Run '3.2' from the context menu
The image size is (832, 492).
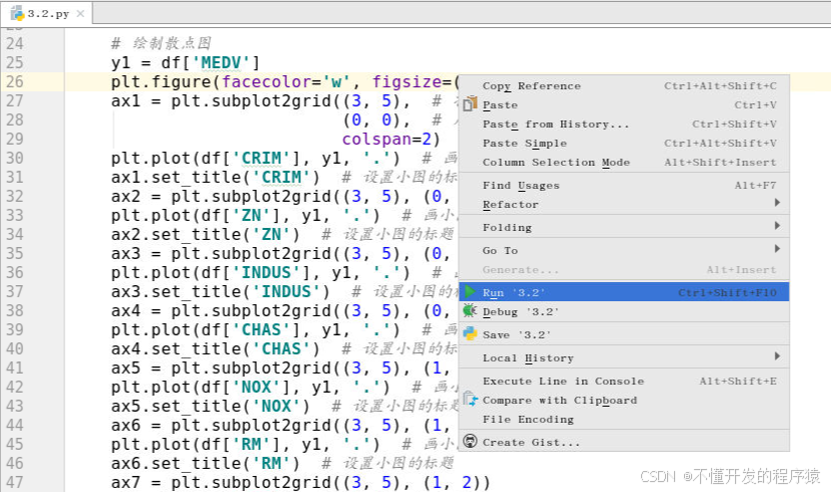click(623, 292)
